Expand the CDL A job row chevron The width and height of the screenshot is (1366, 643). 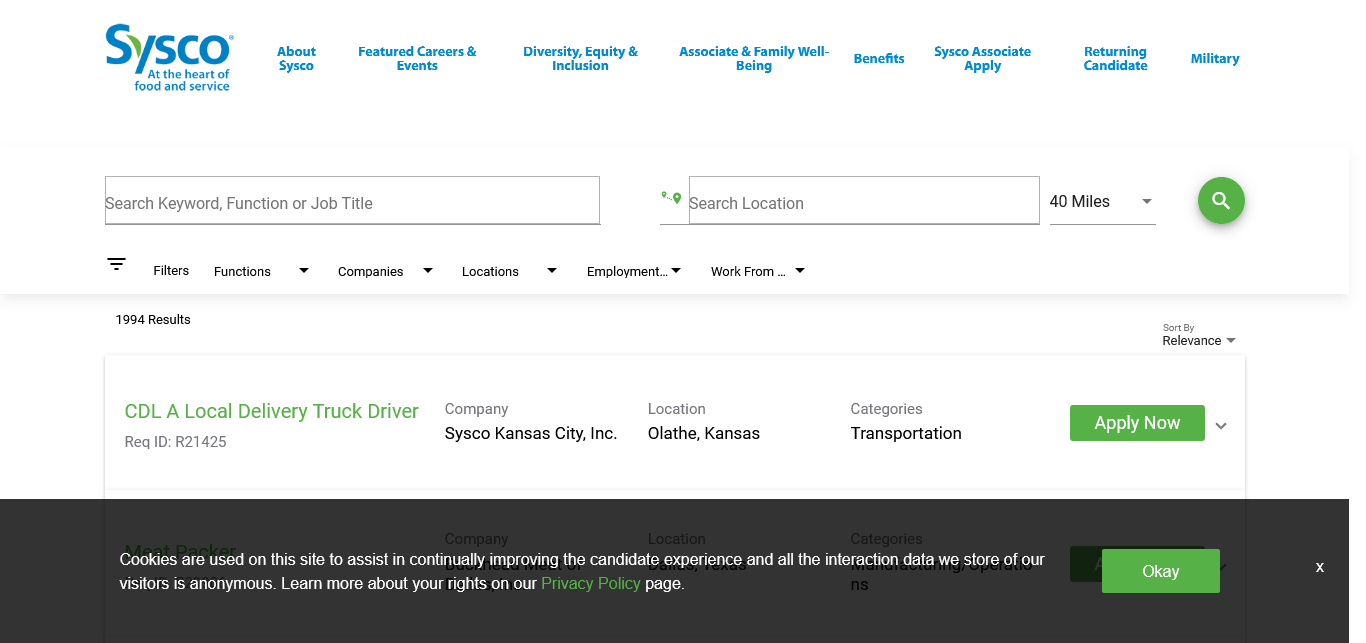pyautogui.click(x=1221, y=425)
